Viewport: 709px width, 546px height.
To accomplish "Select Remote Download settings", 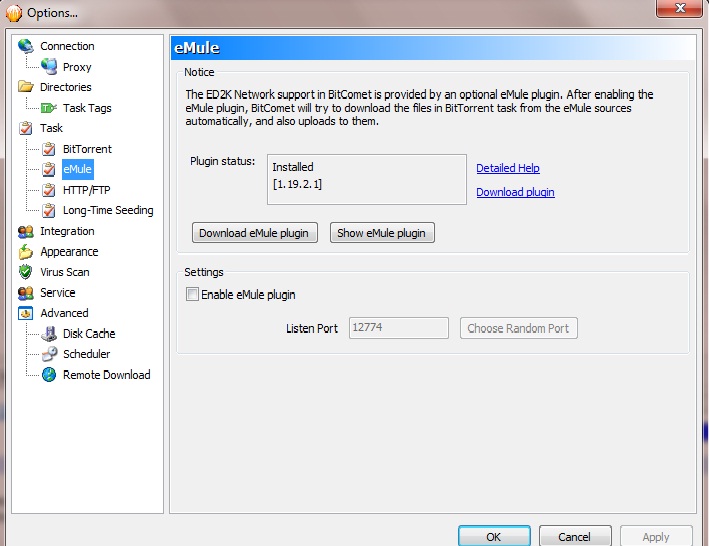I will 106,375.
